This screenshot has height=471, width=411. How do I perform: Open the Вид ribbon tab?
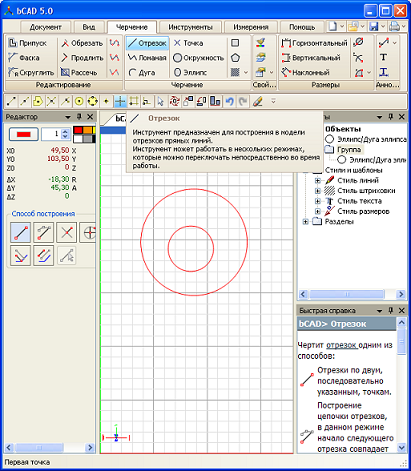tap(89, 27)
